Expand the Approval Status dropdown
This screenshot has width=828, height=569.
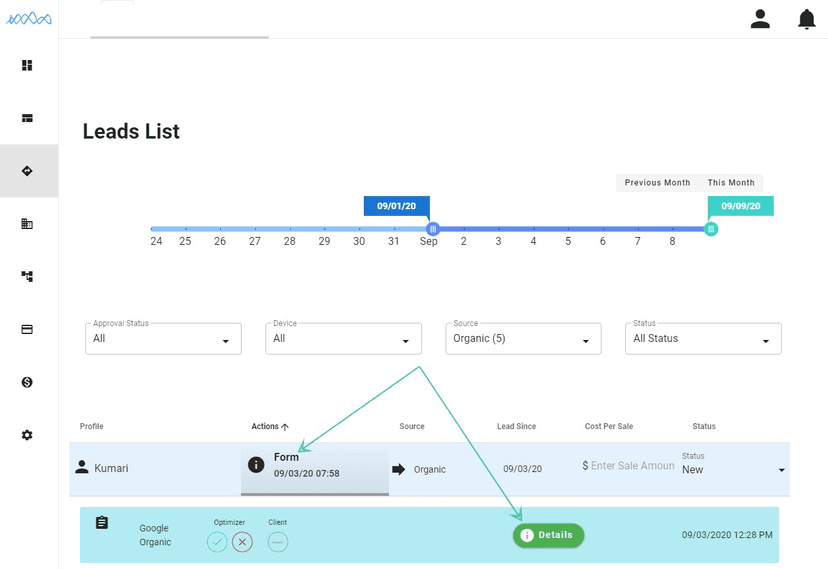point(163,339)
